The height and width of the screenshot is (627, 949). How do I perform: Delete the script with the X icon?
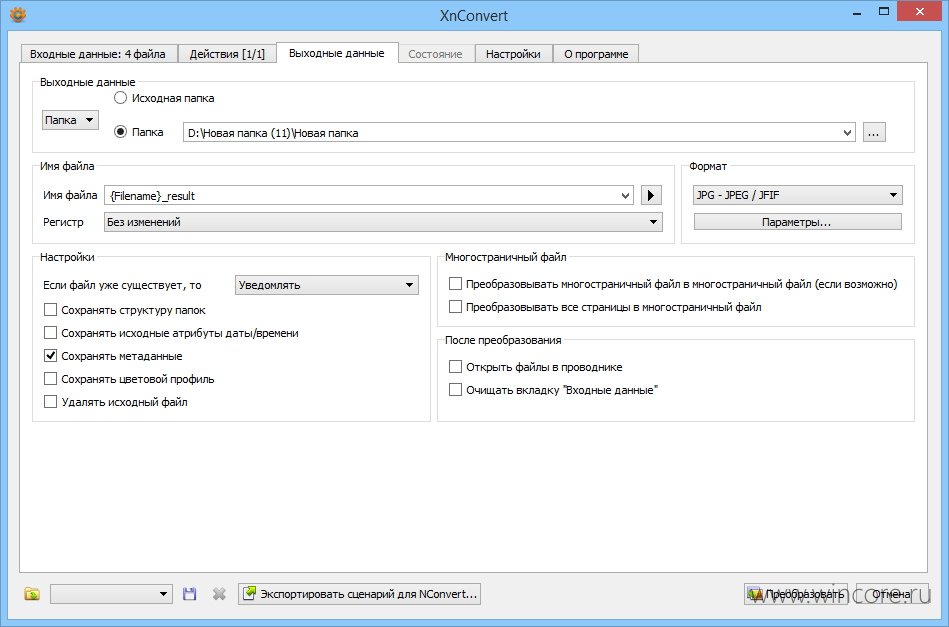219,594
